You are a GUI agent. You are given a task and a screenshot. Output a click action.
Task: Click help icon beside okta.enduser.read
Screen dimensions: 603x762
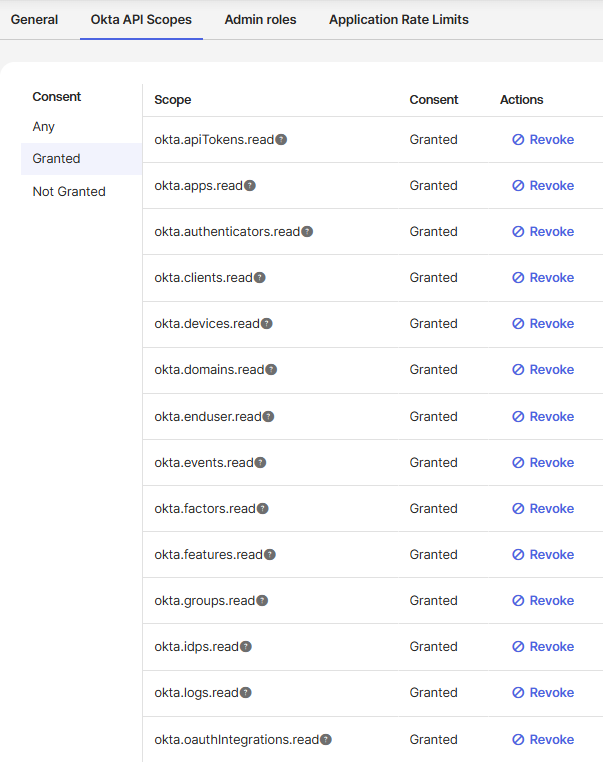click(268, 417)
